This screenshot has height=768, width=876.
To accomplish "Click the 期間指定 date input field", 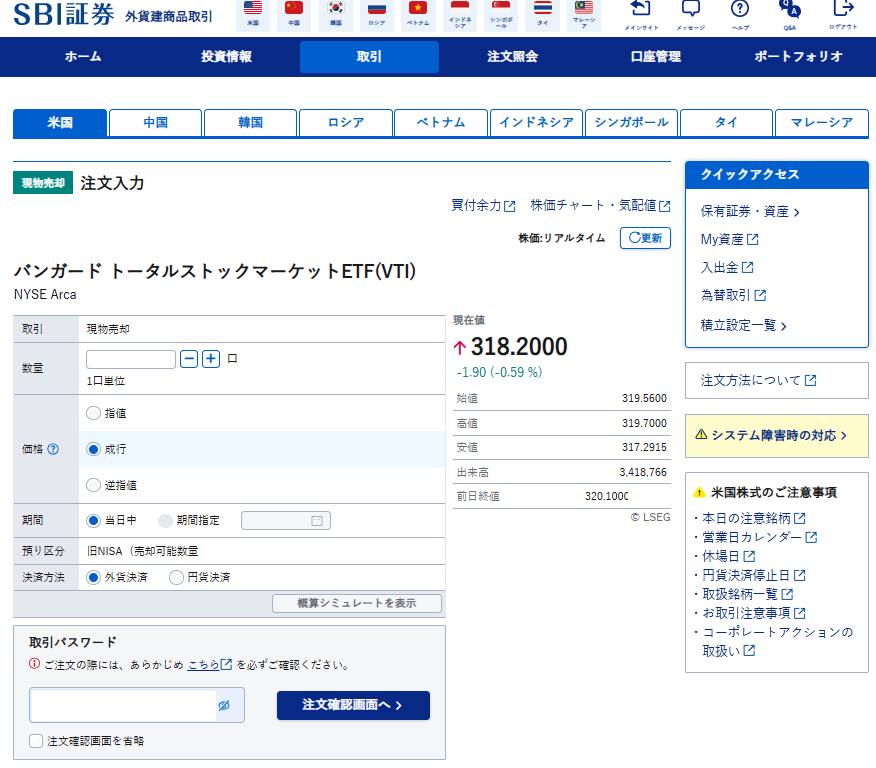I will click(285, 521).
